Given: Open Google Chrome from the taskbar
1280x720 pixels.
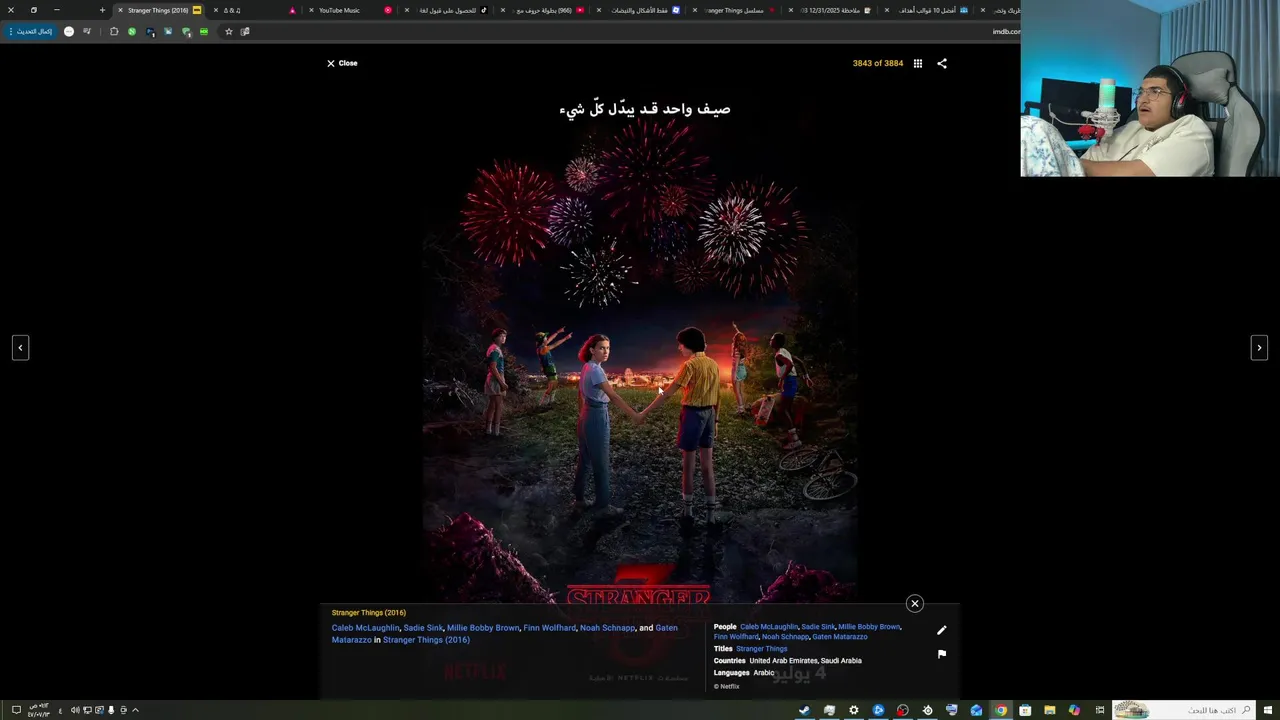Looking at the screenshot, I should click(x=1000, y=710).
